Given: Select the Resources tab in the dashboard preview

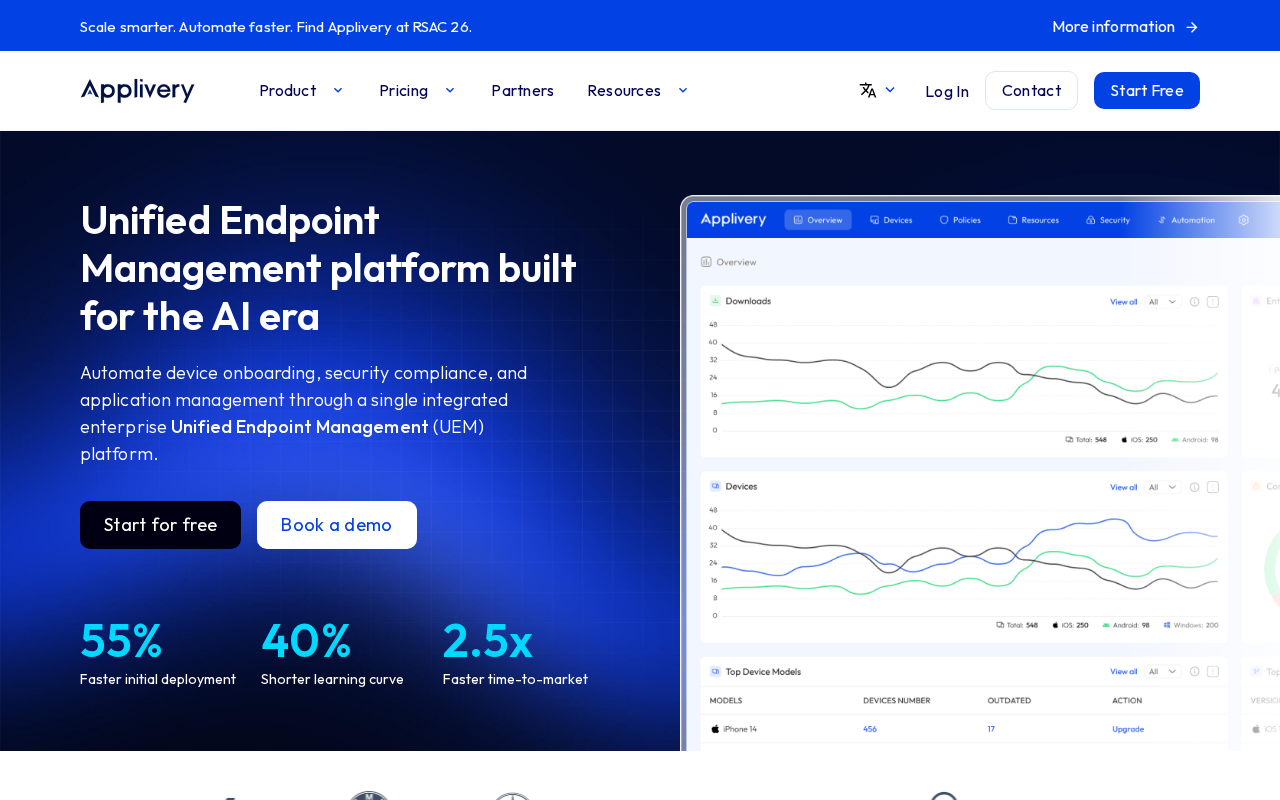Looking at the screenshot, I should click(x=1034, y=220).
